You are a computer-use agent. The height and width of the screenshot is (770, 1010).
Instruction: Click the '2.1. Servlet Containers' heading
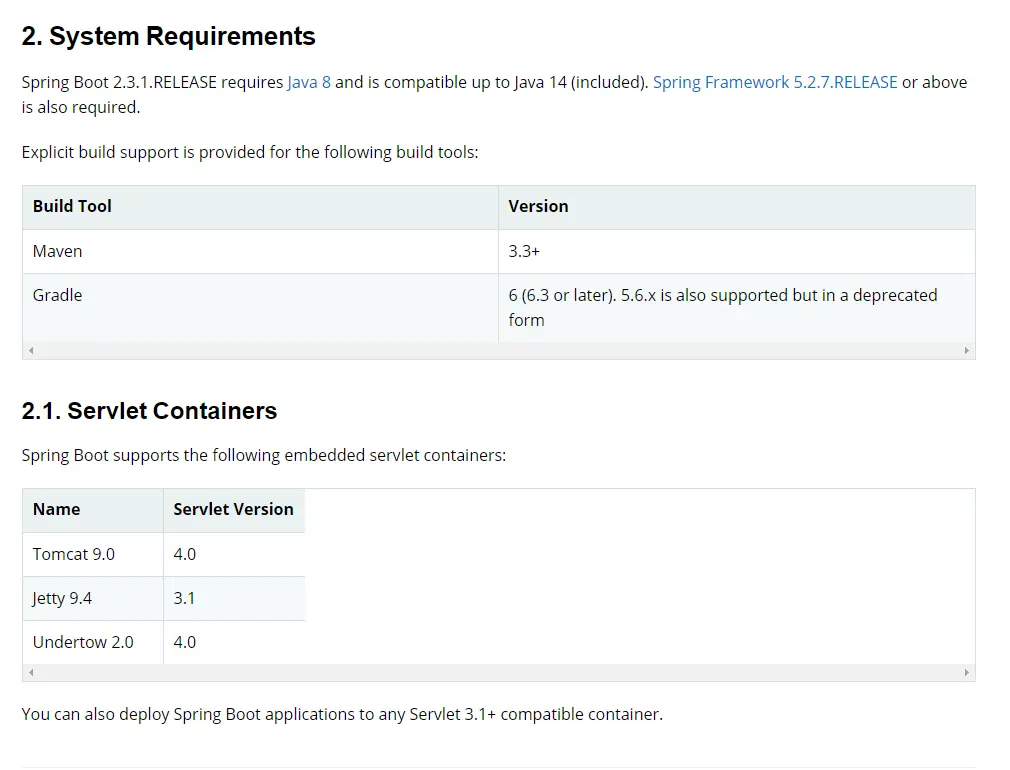149,411
